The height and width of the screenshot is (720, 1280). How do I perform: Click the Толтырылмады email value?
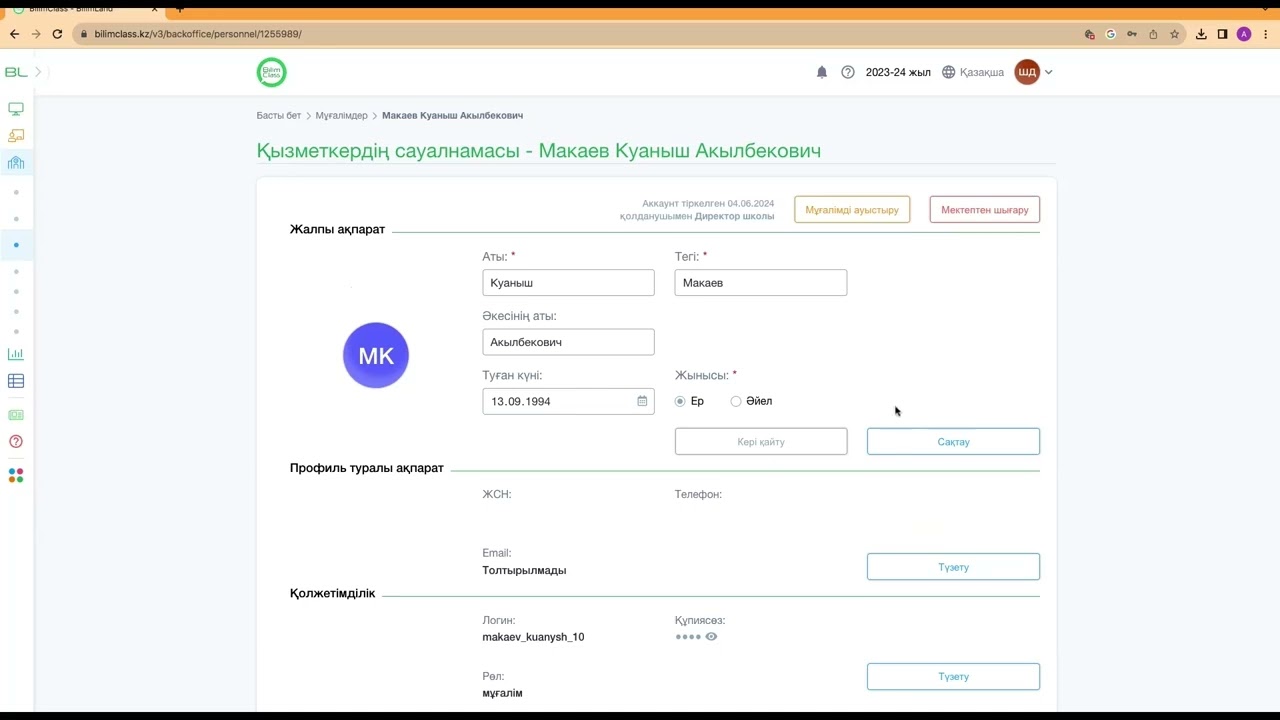click(x=524, y=570)
